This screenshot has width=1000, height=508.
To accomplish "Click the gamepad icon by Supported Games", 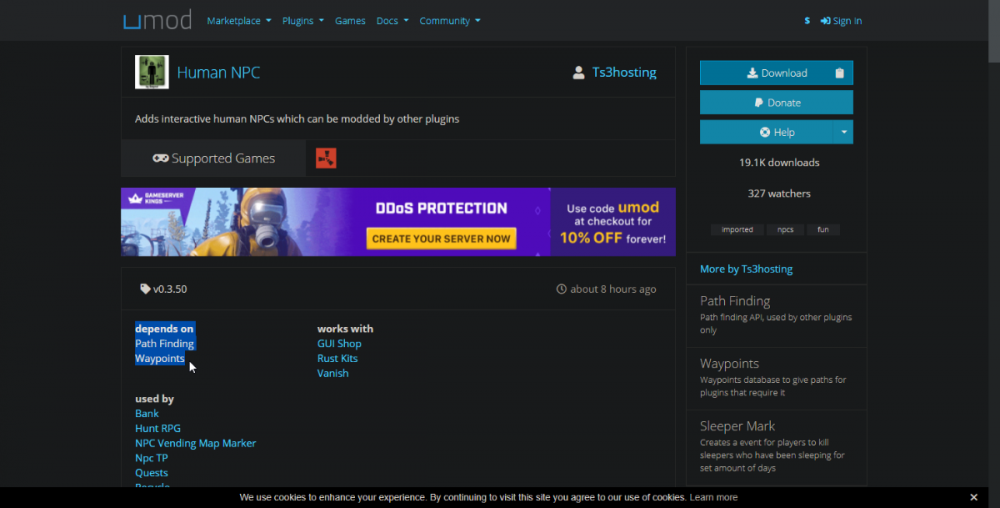I will pyautogui.click(x=161, y=158).
